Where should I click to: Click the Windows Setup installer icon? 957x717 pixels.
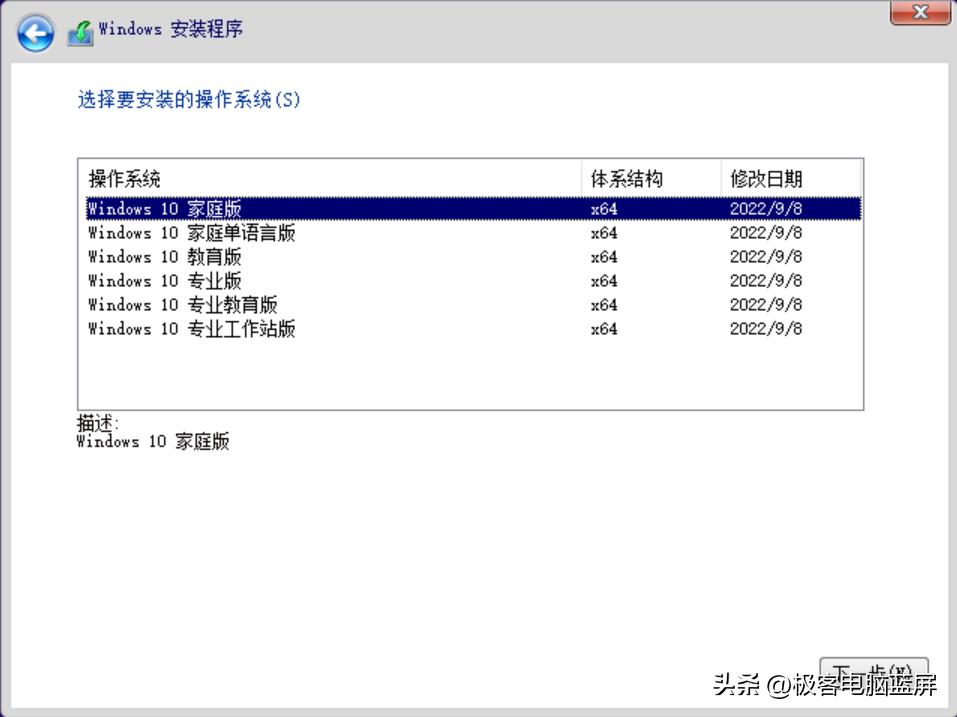(80, 33)
